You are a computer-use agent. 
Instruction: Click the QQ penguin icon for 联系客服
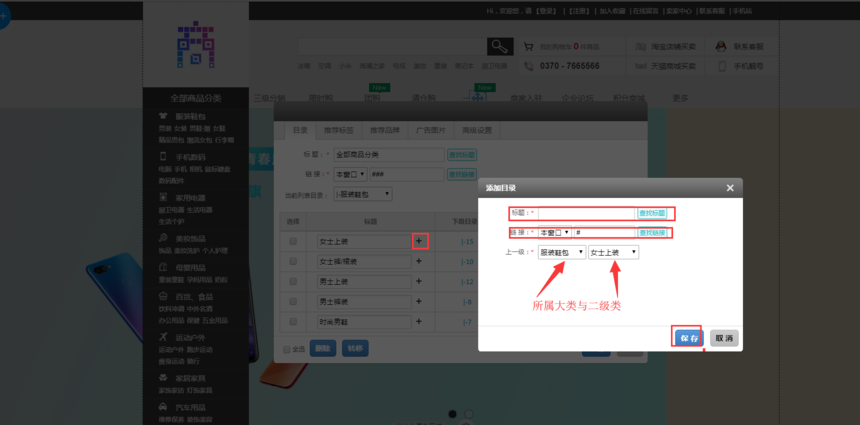point(721,47)
